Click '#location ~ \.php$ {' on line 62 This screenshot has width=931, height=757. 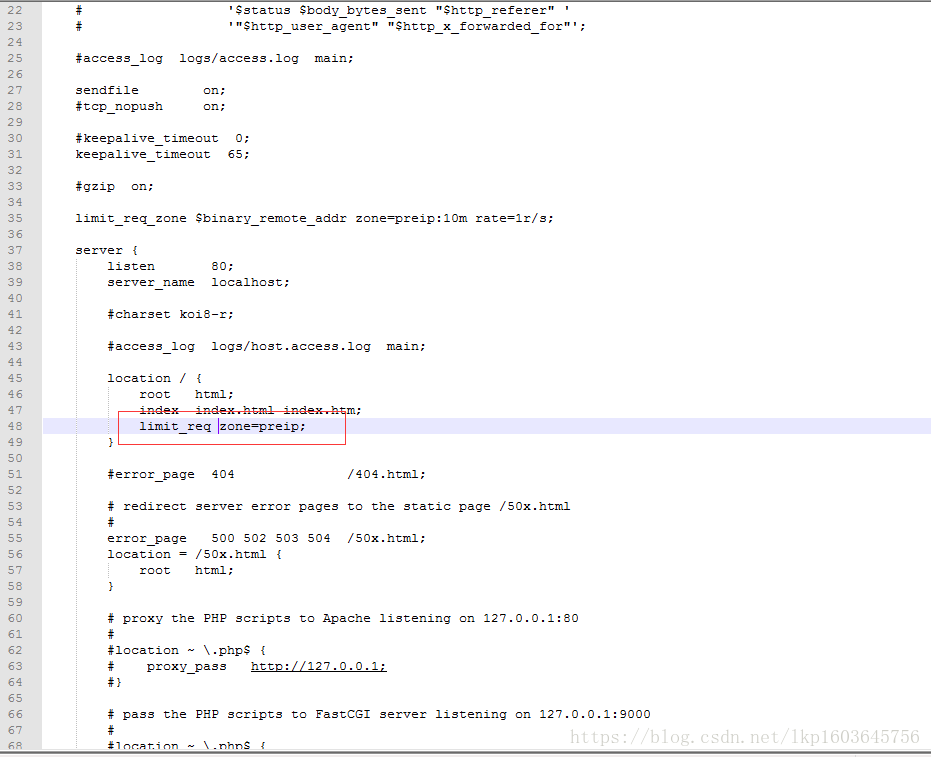tap(186, 650)
